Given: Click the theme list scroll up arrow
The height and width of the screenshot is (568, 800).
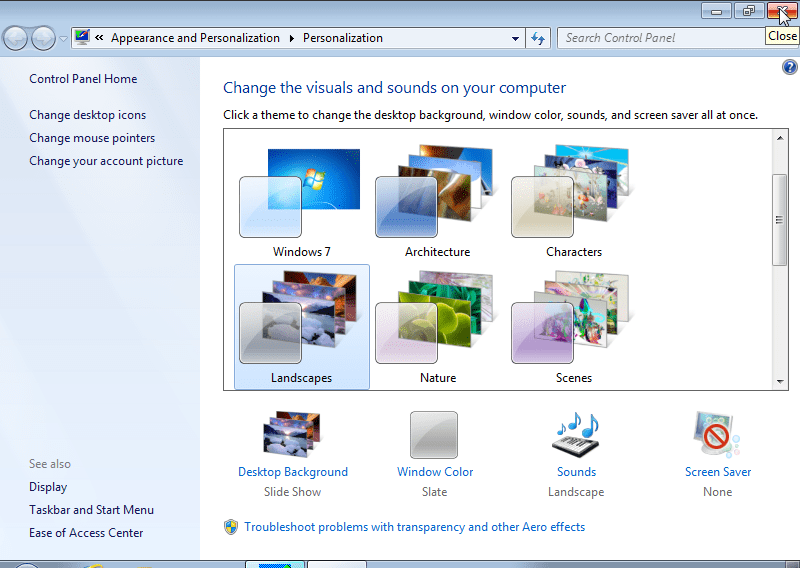Looking at the screenshot, I should pyautogui.click(x=780, y=138).
